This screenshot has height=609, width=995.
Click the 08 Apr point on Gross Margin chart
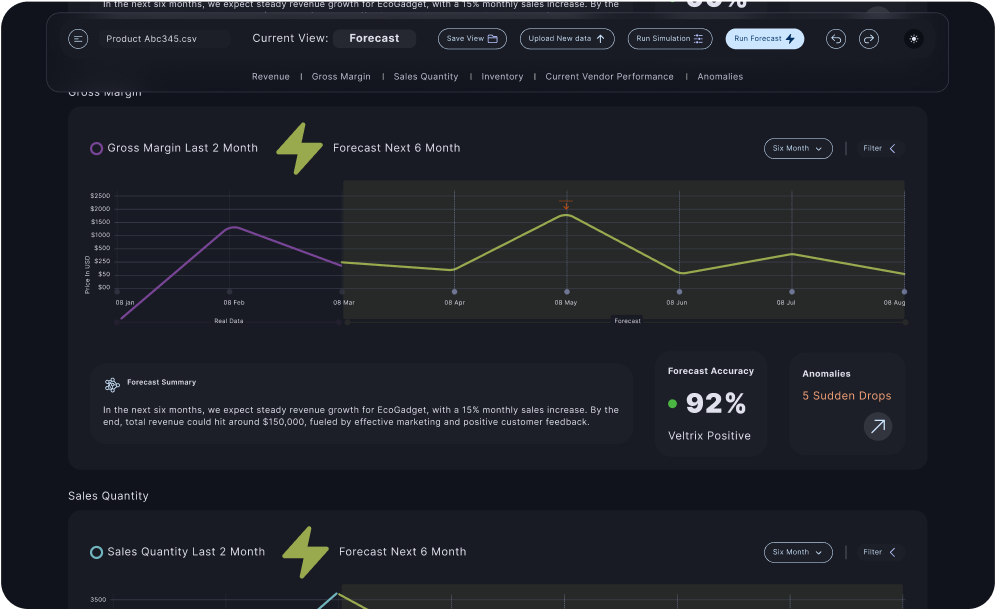(x=454, y=292)
